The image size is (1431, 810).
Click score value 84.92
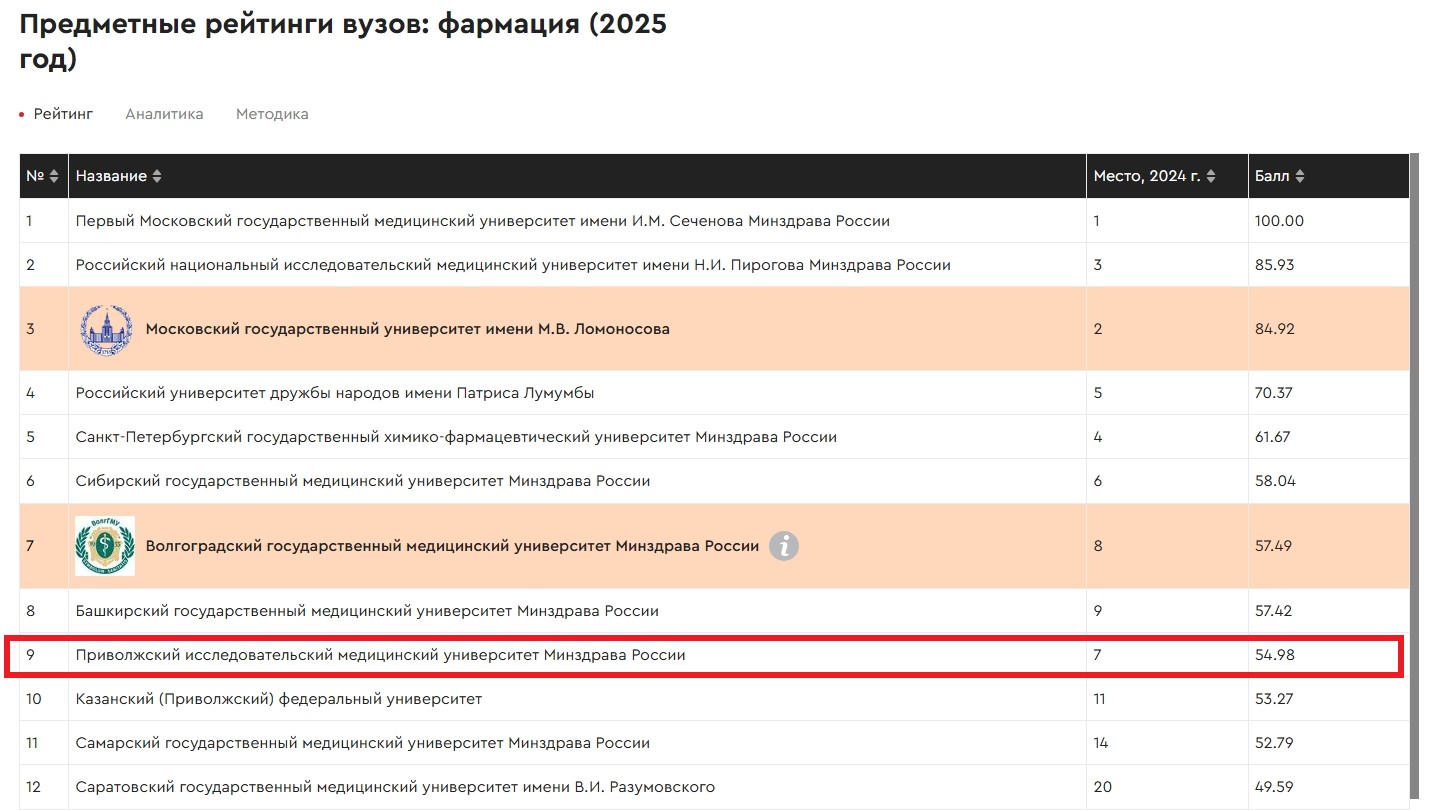coord(1275,329)
